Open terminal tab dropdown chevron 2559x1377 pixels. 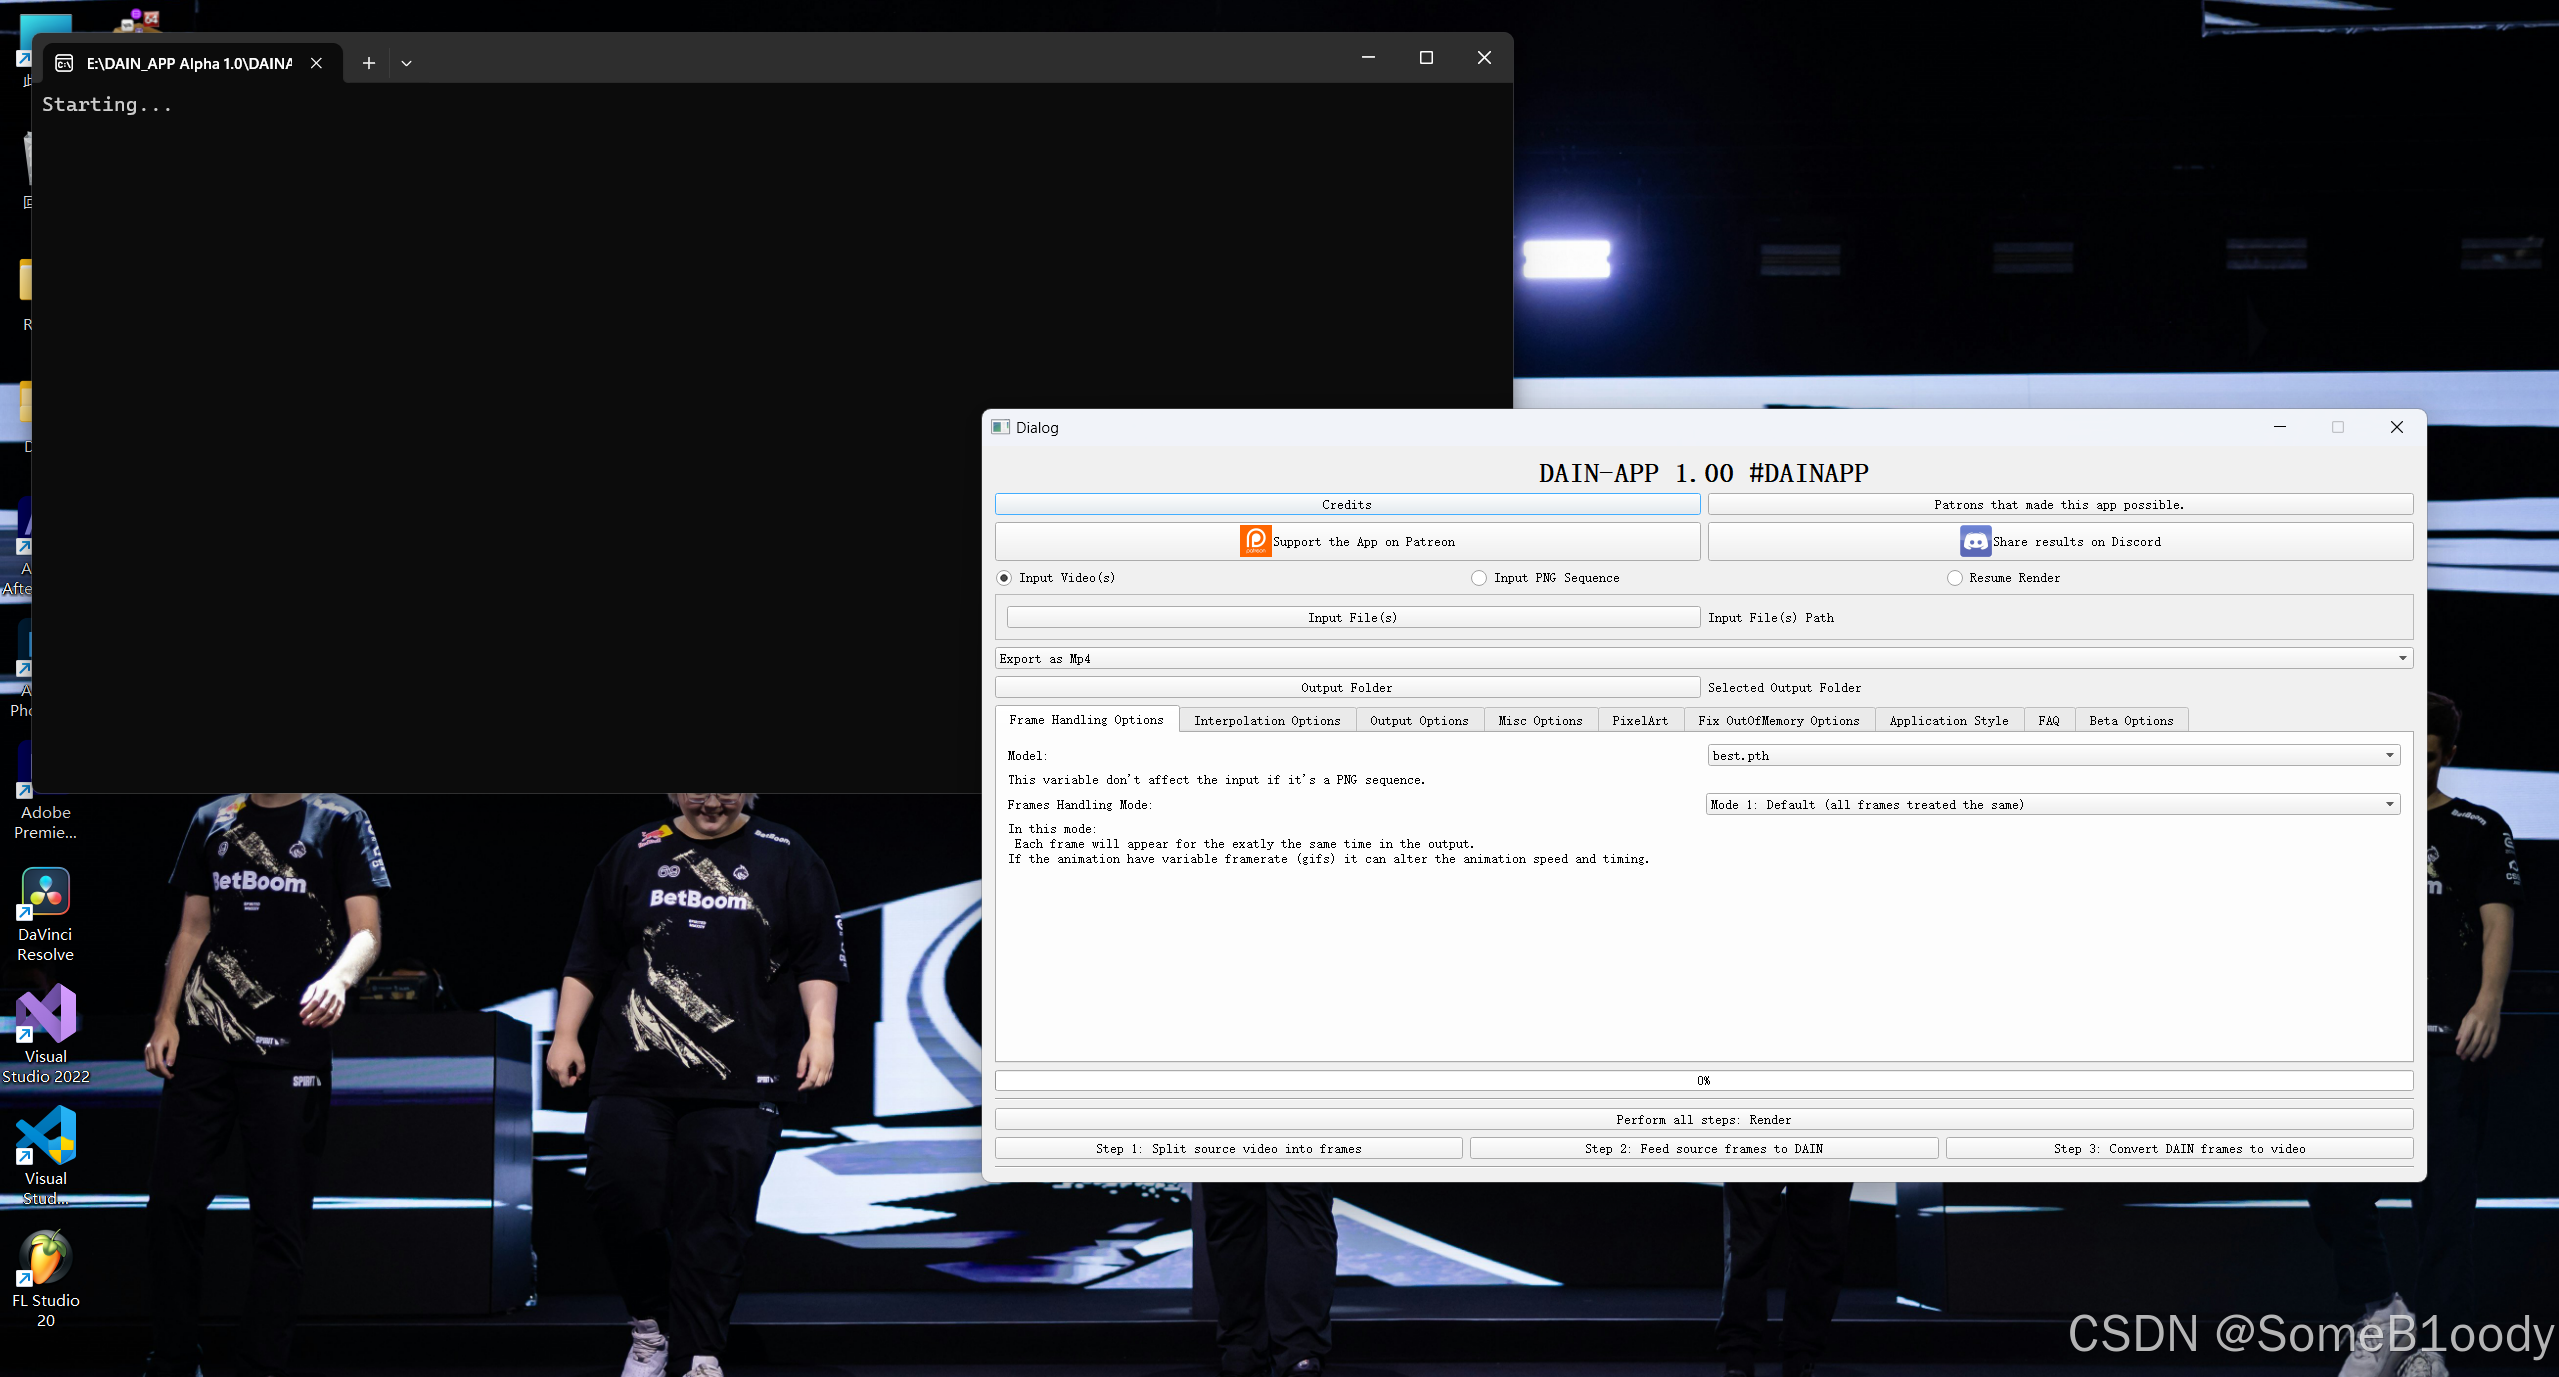[406, 63]
